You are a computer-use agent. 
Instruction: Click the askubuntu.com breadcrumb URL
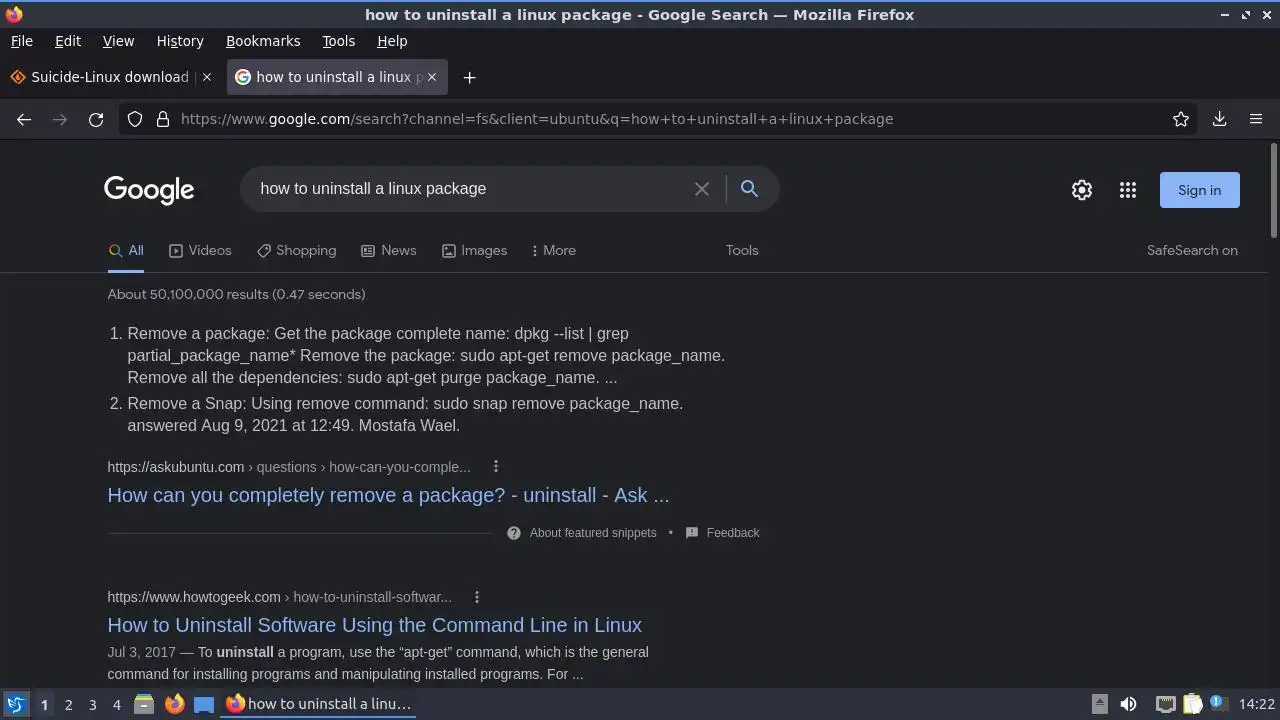(289, 467)
